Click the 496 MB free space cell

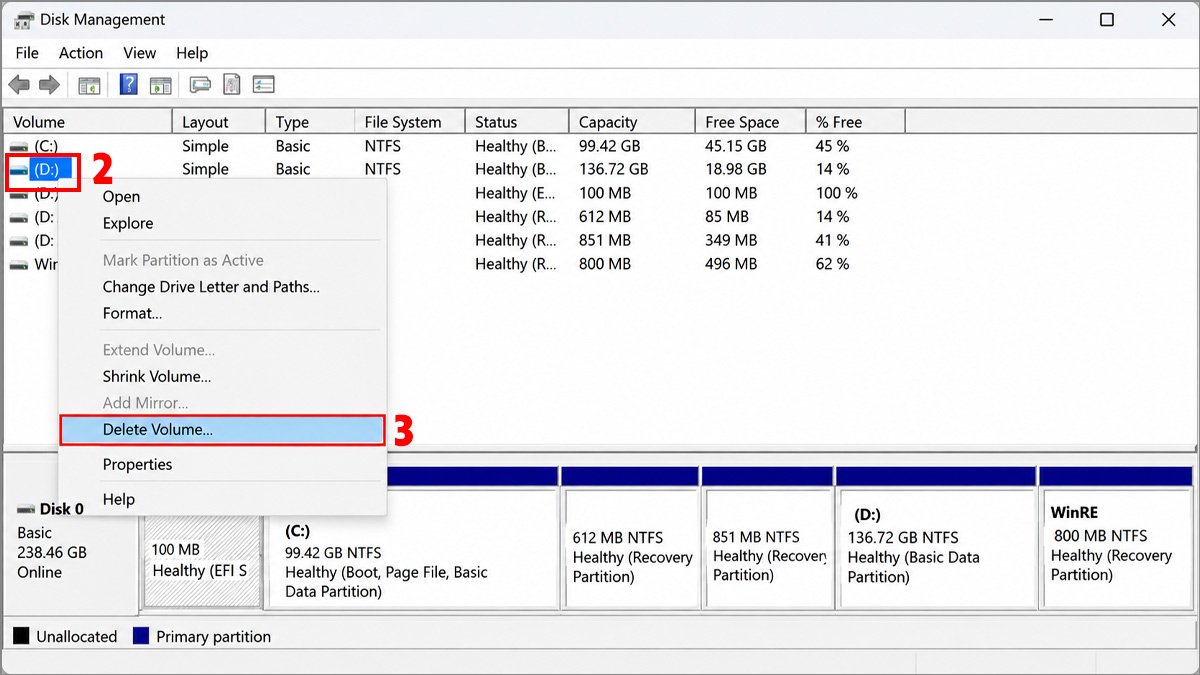731,265
